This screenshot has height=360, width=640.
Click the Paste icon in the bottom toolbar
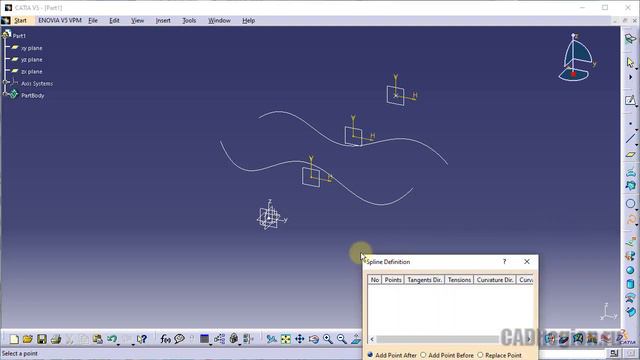pyautogui.click(x=98, y=339)
